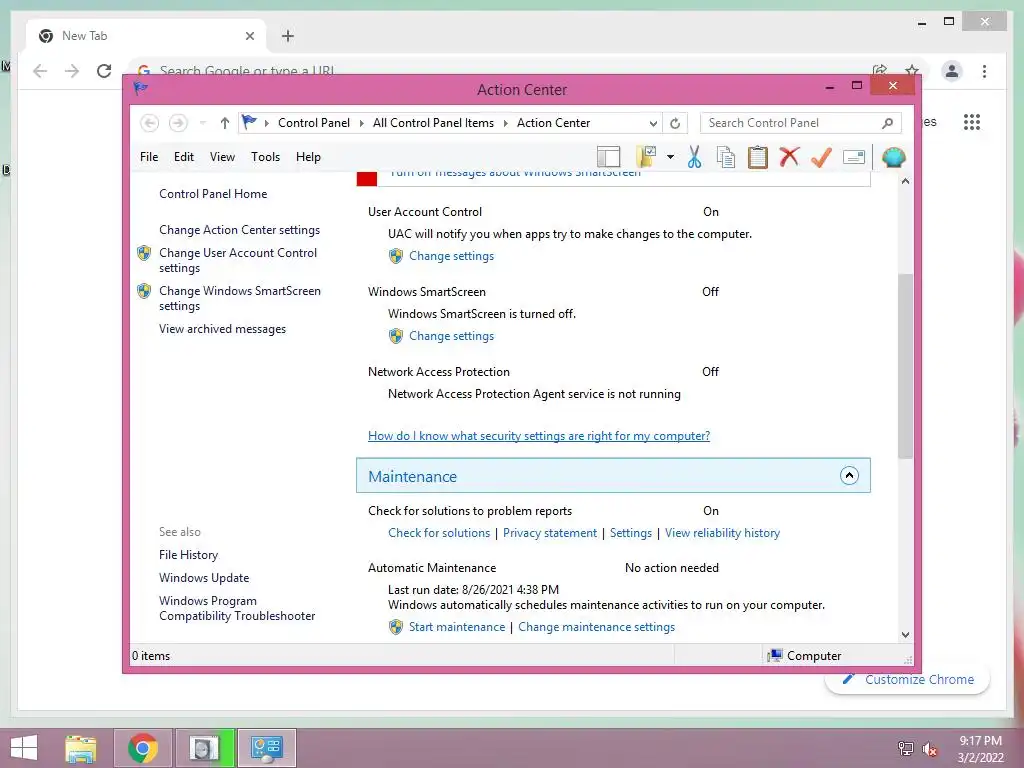This screenshot has width=1024, height=768.
Task: Click the network tray icon
Action: (906, 749)
